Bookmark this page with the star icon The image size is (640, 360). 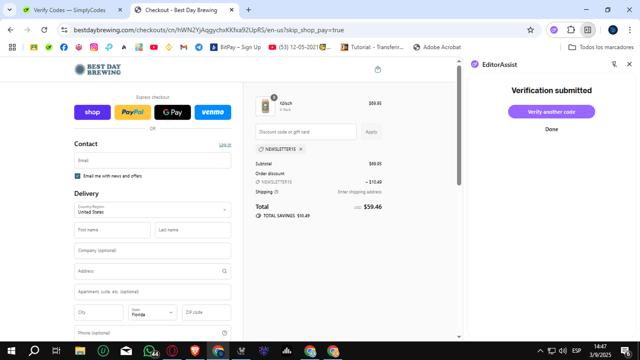click(x=530, y=30)
